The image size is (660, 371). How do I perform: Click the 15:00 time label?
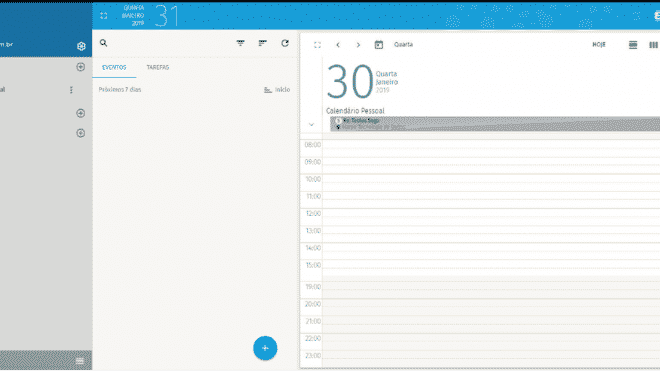point(313,265)
